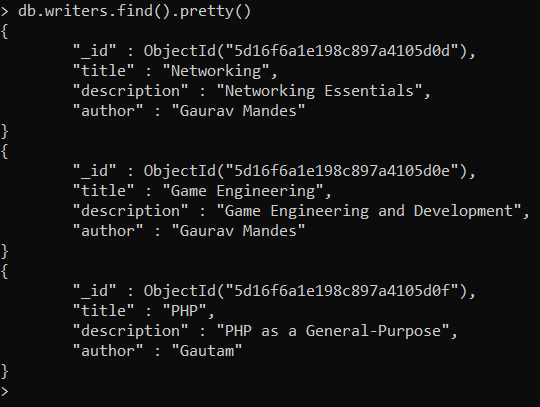Click the "Game Engineering" title value

click(242, 191)
